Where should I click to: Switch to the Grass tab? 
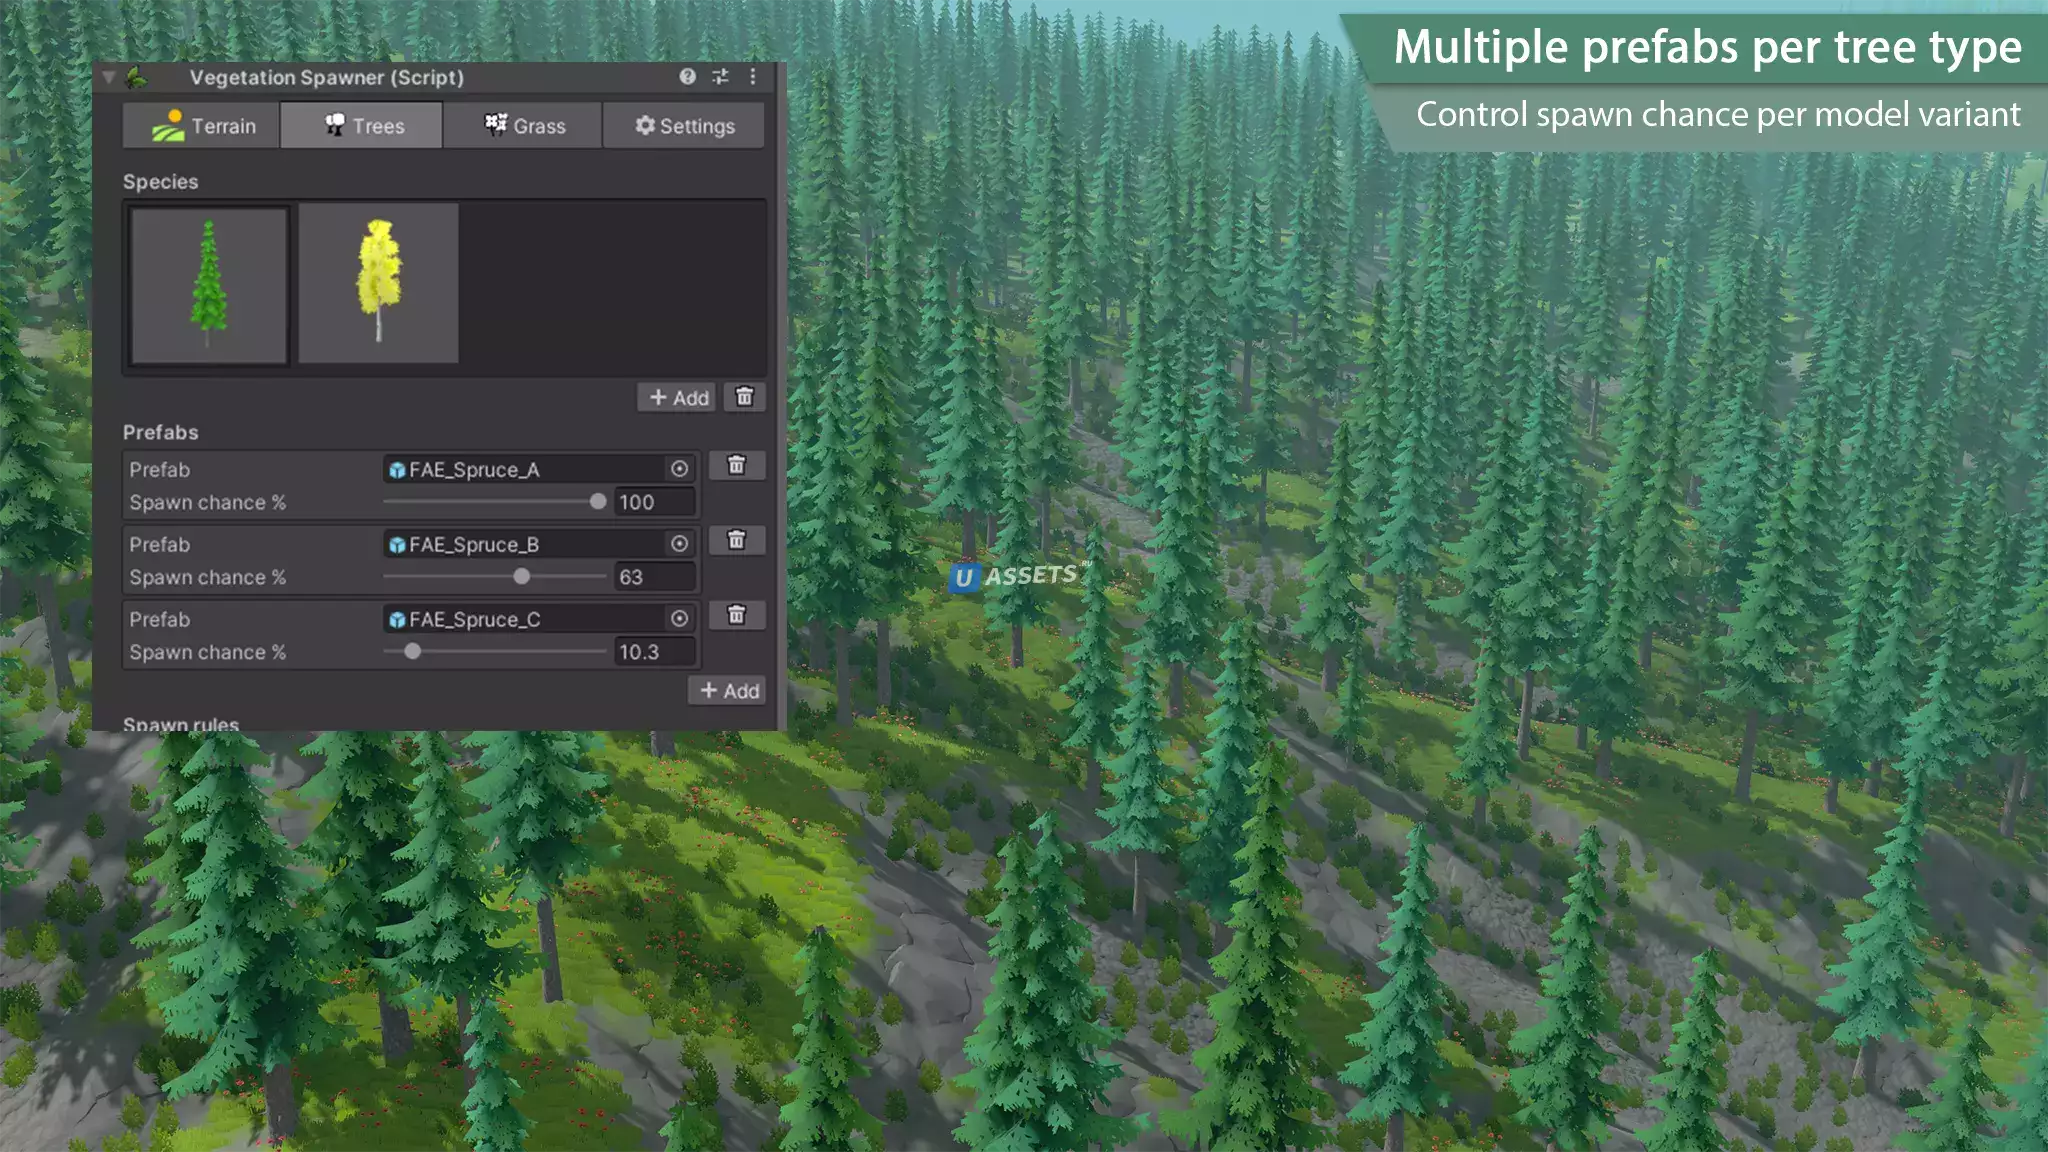click(x=524, y=126)
